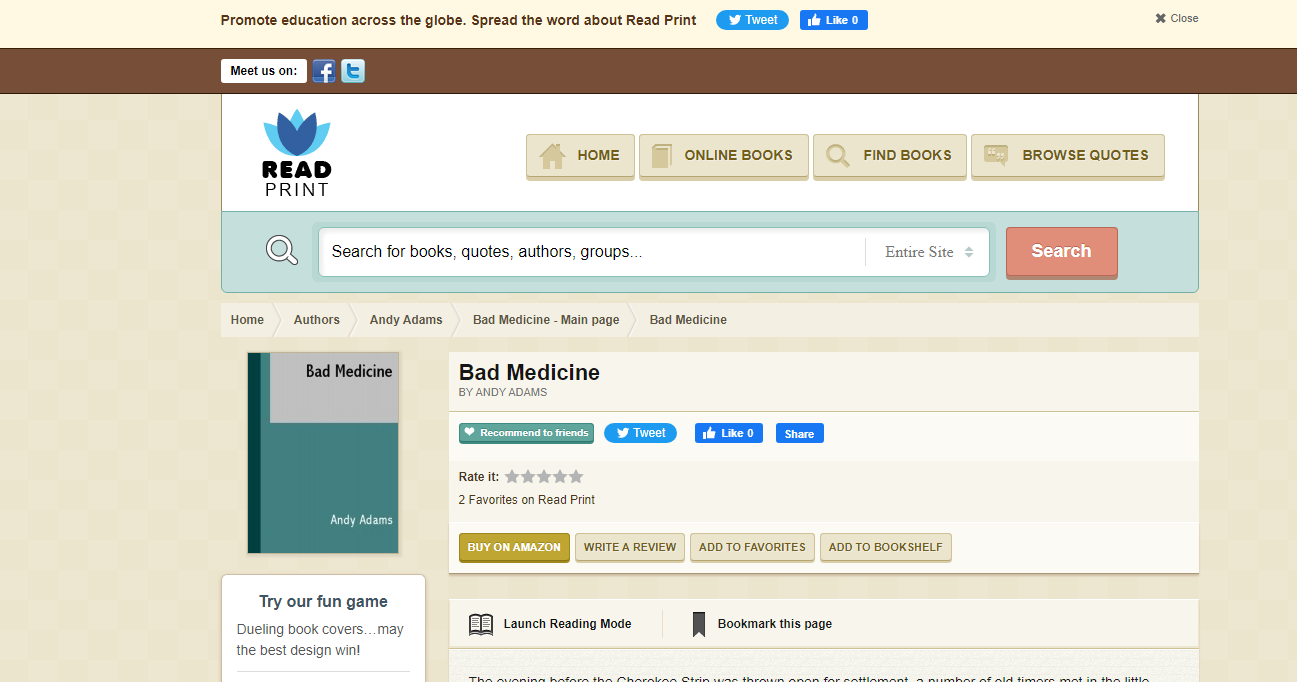Like Read Print in the top banner

coord(833,20)
